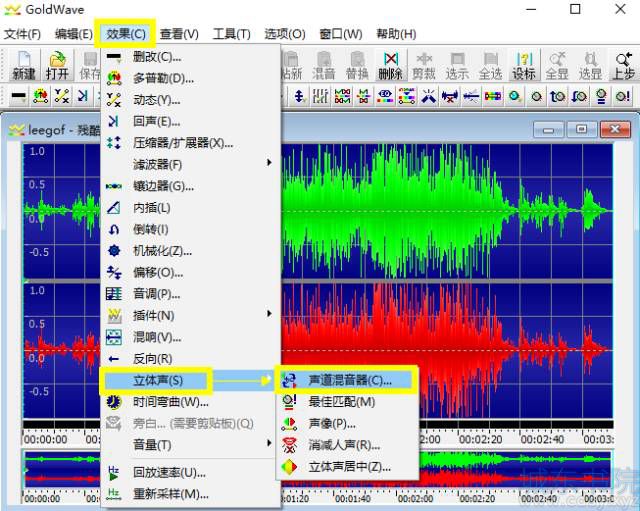This screenshot has width=640, height=511.
Task: Open the 选项(O) menu
Action: tap(285, 34)
